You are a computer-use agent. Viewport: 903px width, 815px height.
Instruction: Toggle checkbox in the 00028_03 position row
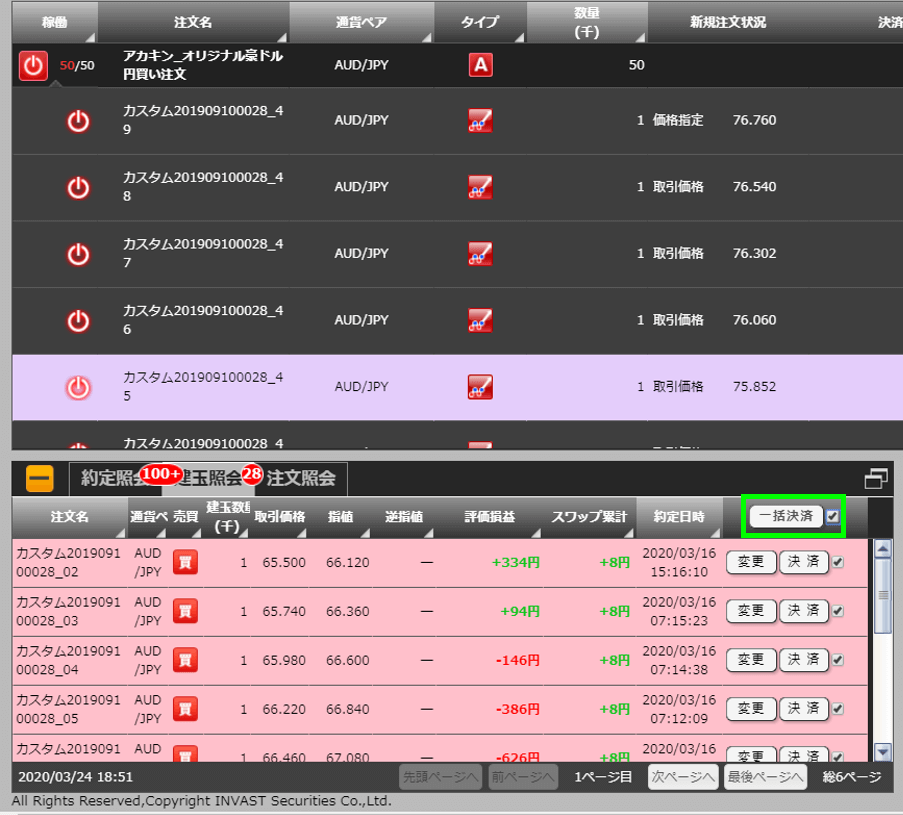pyautogui.click(x=837, y=611)
